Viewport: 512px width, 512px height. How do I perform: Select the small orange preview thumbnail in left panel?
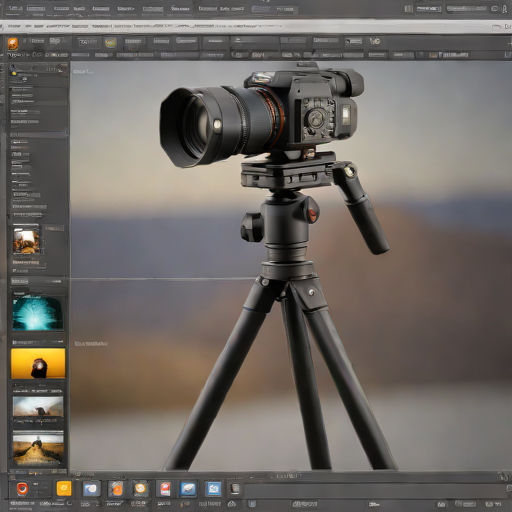click(26, 240)
